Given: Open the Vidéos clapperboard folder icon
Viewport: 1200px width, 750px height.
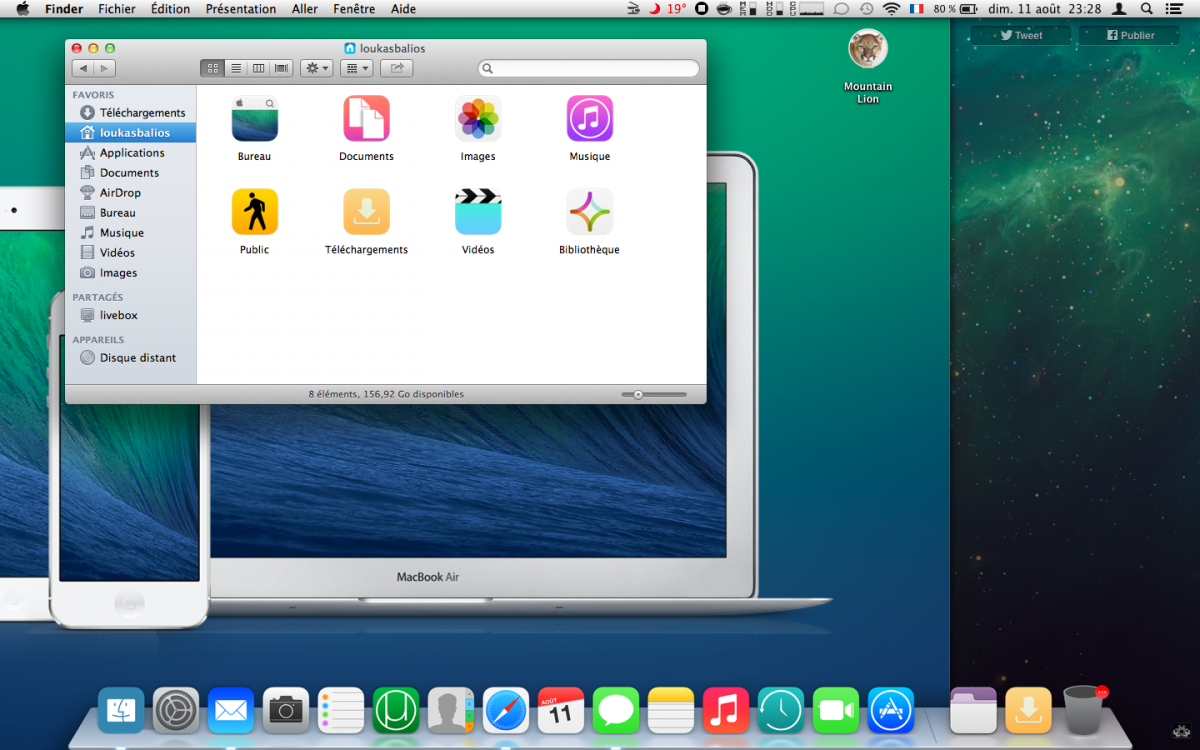Looking at the screenshot, I should 478,212.
